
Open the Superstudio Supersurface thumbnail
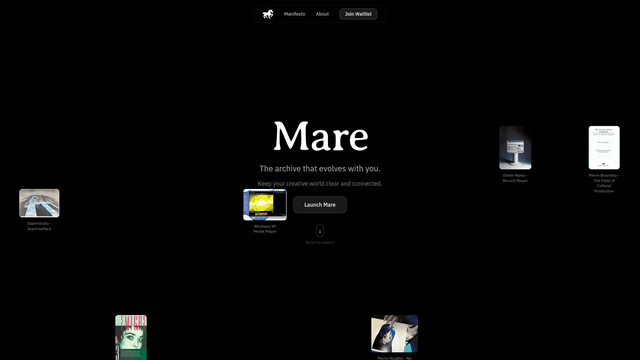click(x=39, y=203)
